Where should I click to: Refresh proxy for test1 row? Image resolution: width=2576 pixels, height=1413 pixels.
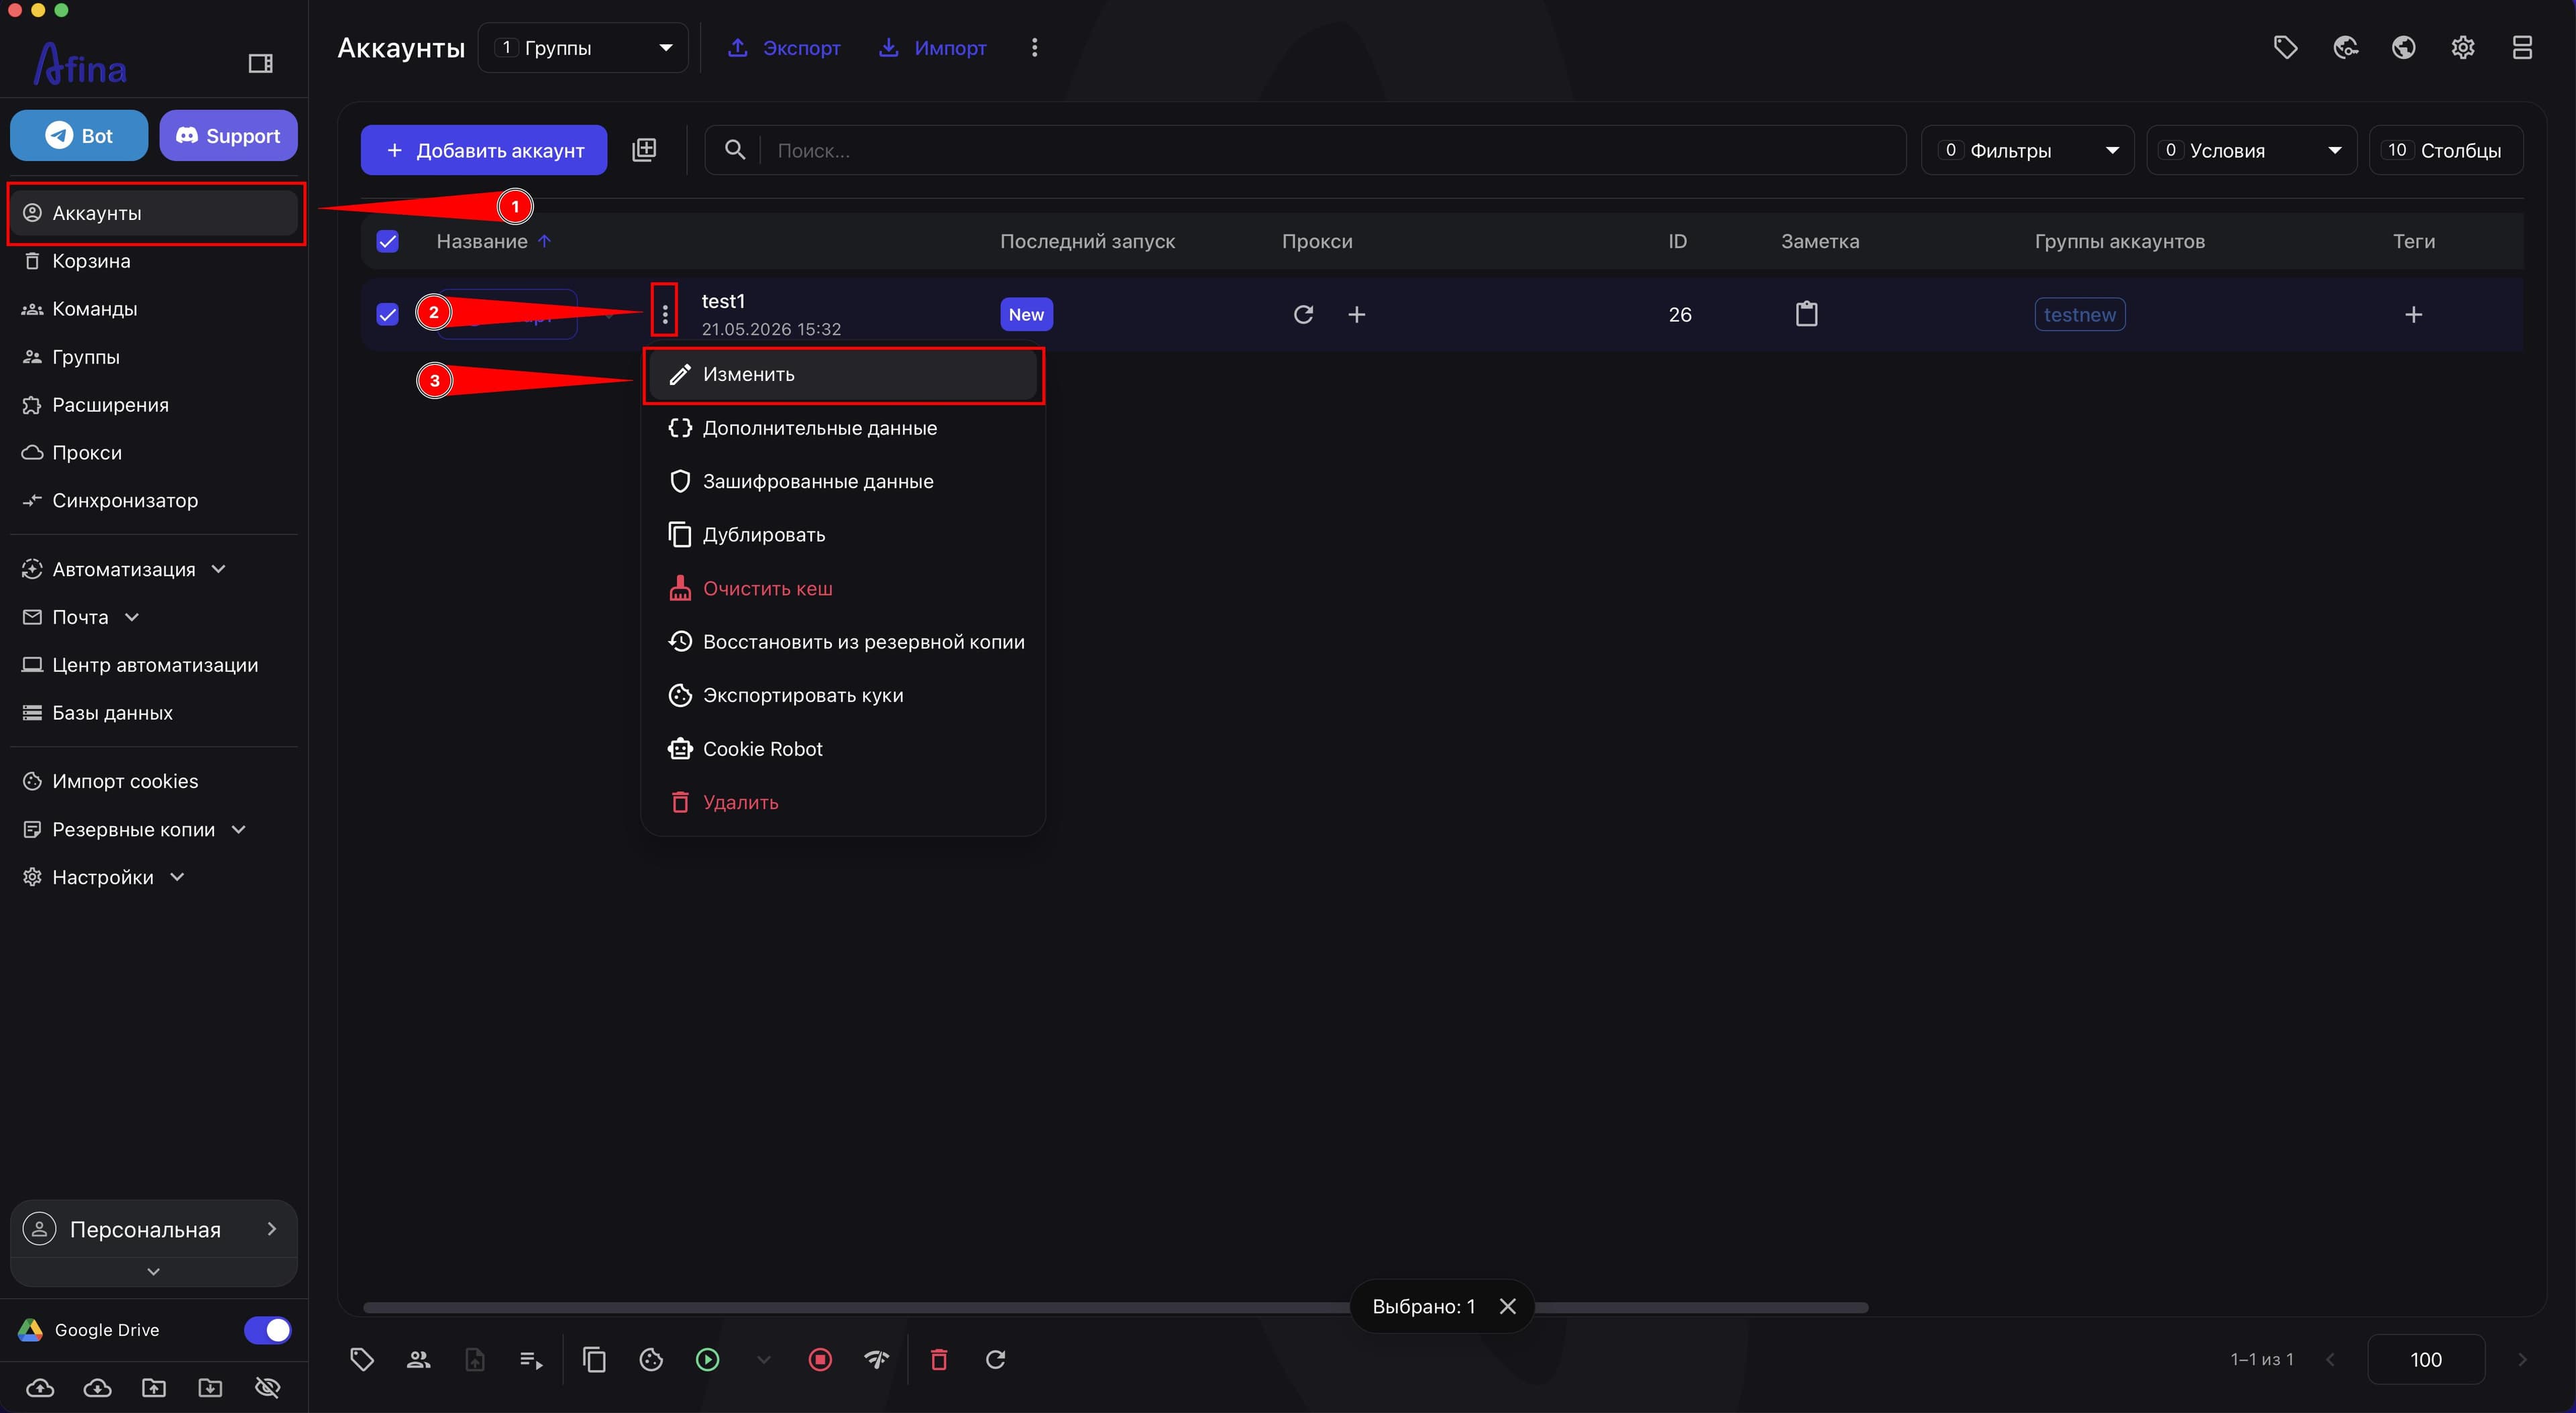[x=1303, y=315]
